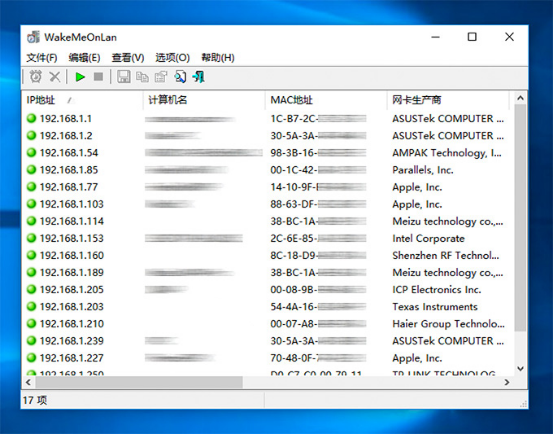Click the horizontal scrollbar right arrow
This screenshot has width=554, height=434.
point(507,382)
